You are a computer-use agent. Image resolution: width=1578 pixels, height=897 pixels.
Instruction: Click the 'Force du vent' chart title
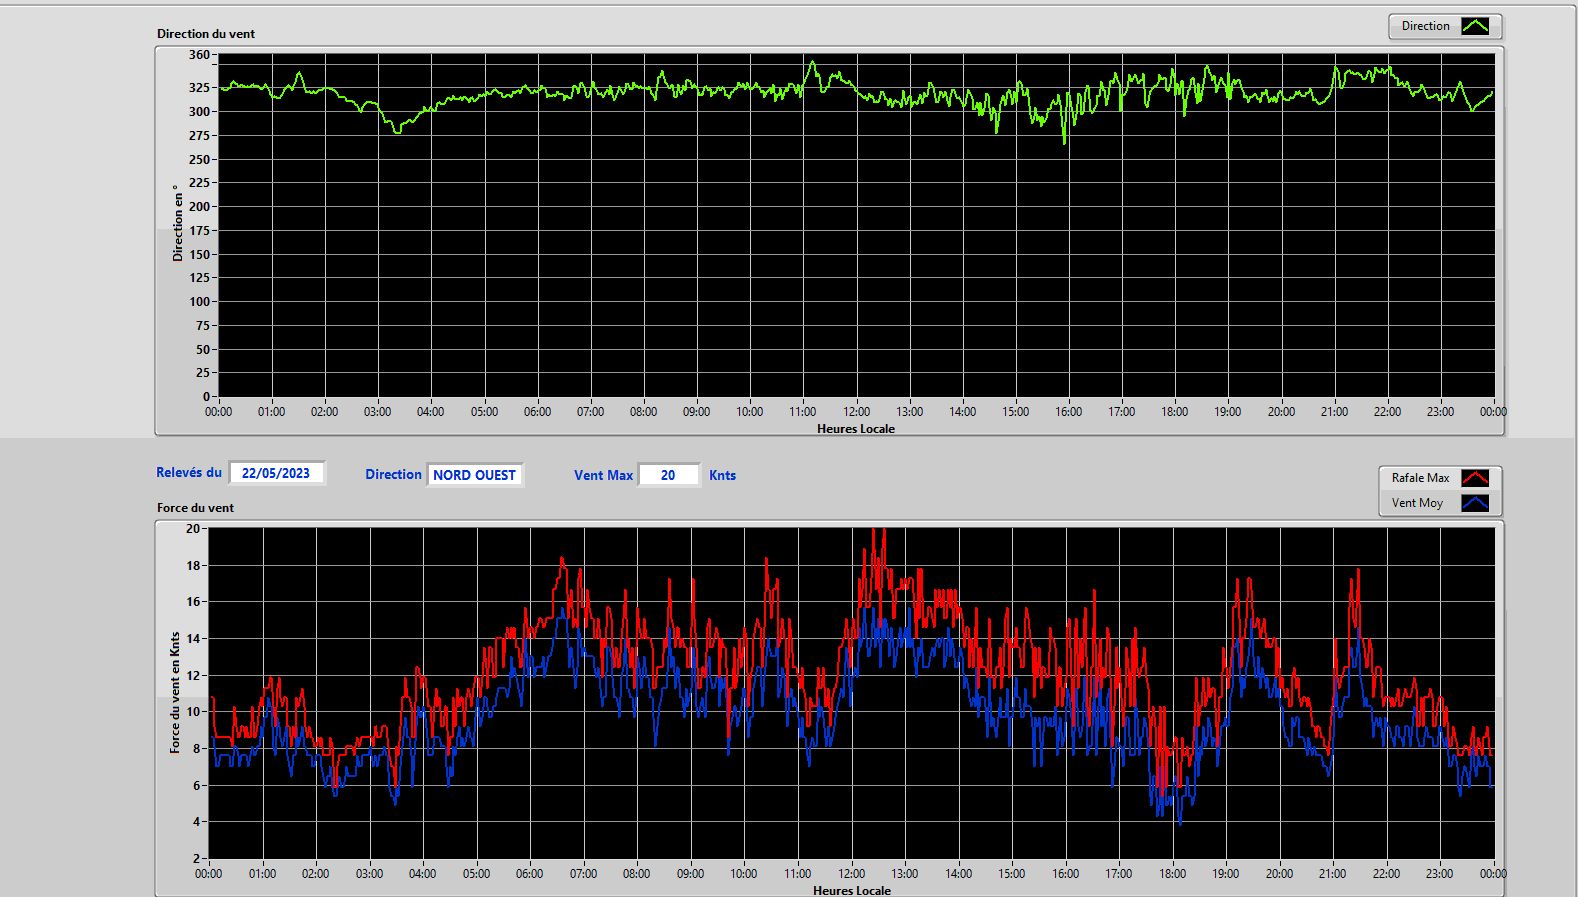195,508
